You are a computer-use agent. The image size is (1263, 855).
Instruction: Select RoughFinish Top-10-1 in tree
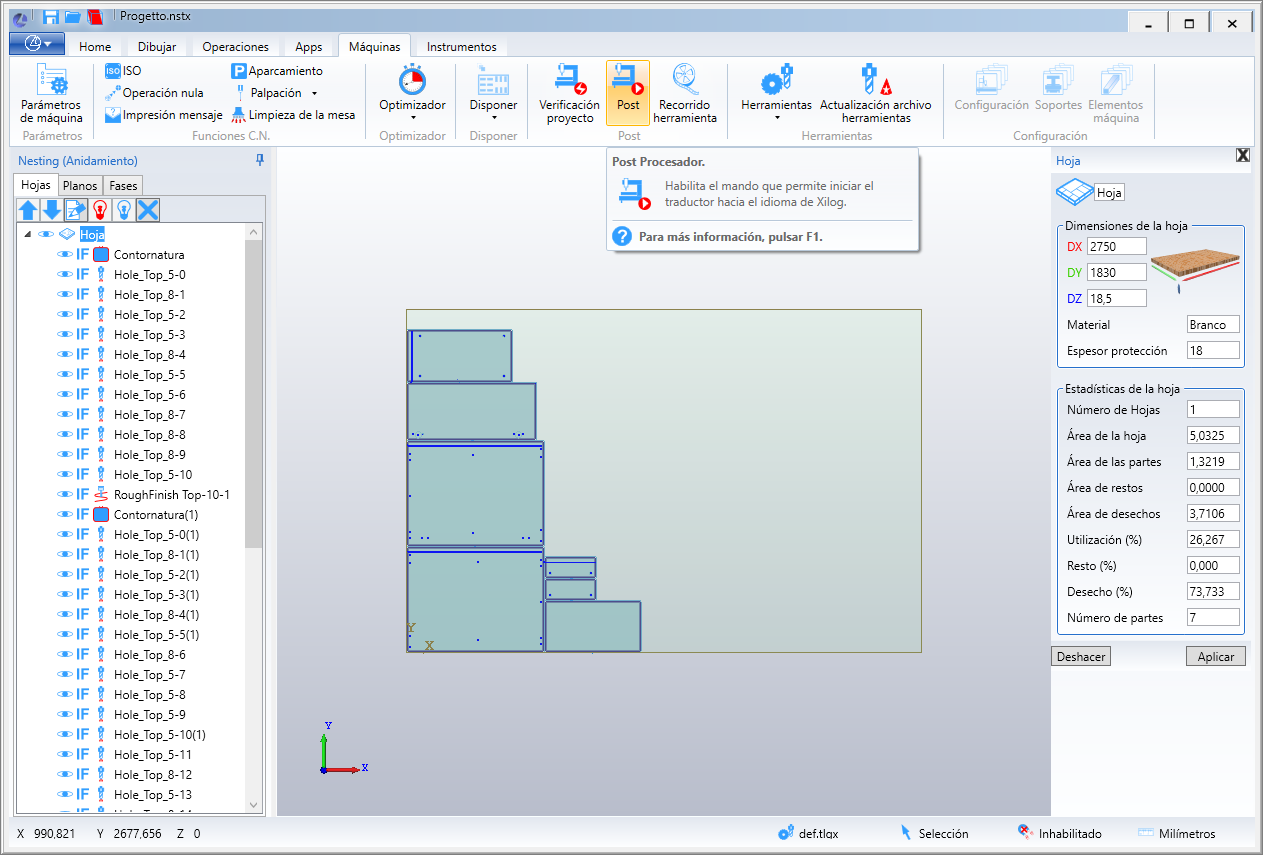pos(172,494)
